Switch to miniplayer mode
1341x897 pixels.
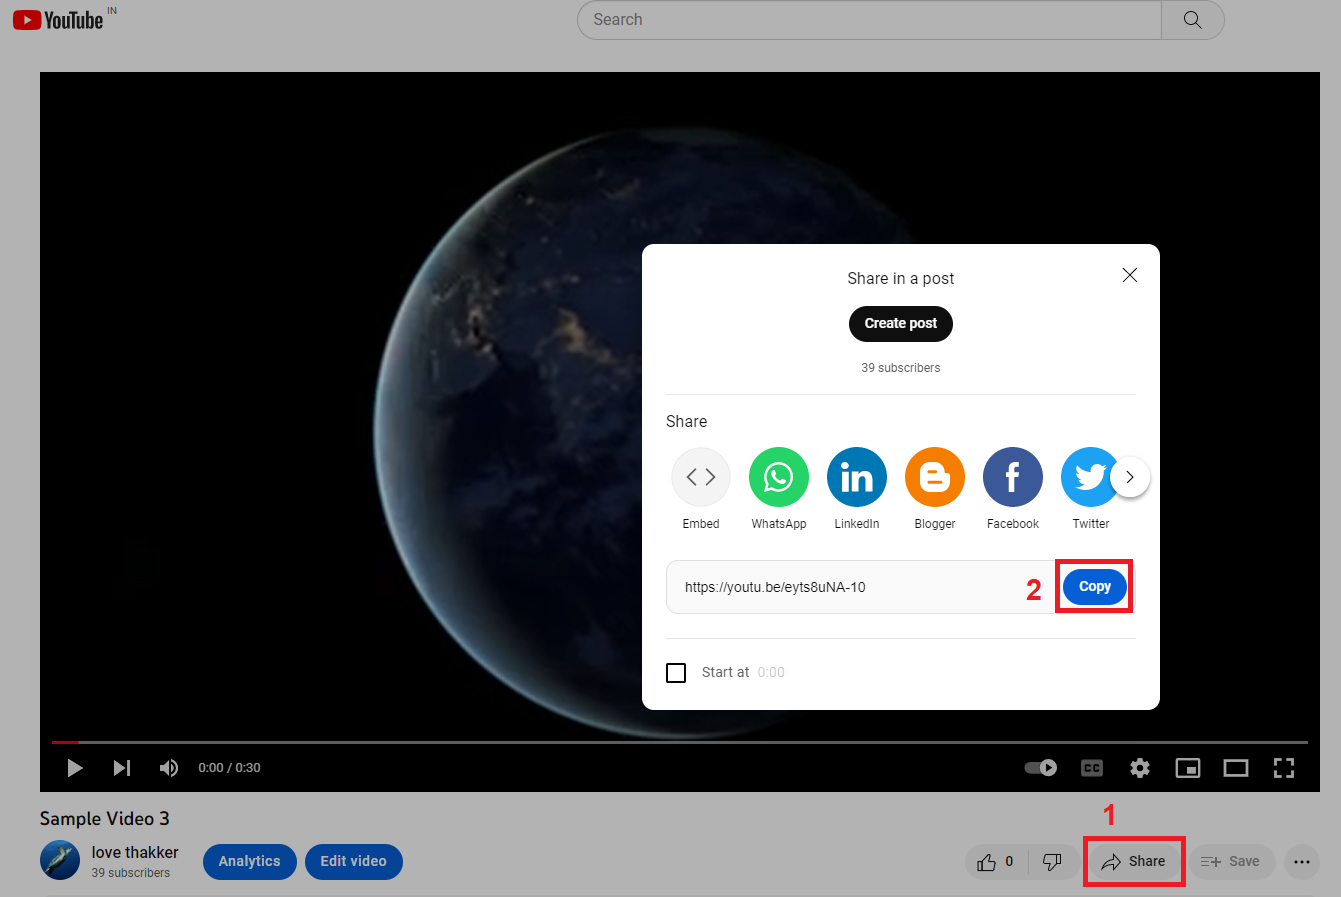(x=1187, y=767)
